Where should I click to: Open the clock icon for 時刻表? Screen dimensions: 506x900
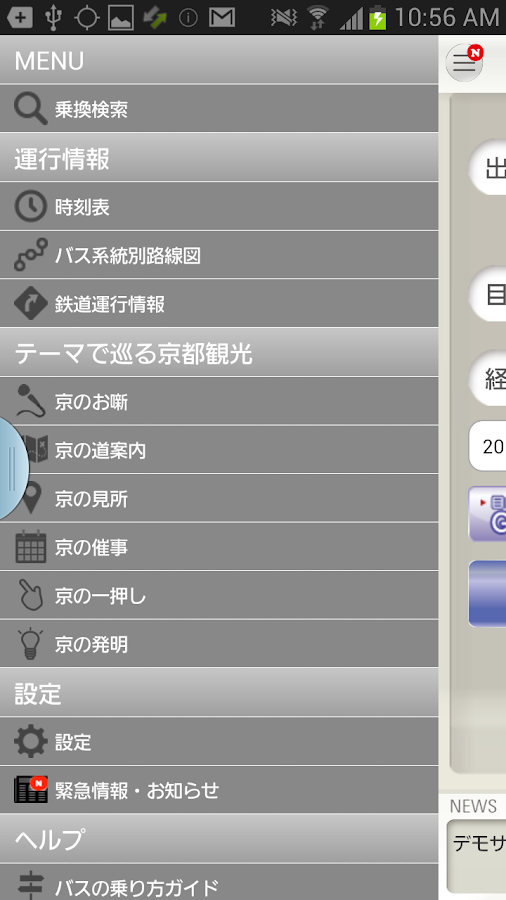point(30,207)
